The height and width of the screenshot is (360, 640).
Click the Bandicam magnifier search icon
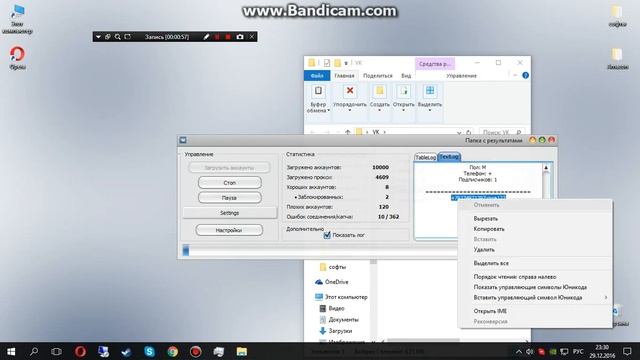[x=118, y=37]
